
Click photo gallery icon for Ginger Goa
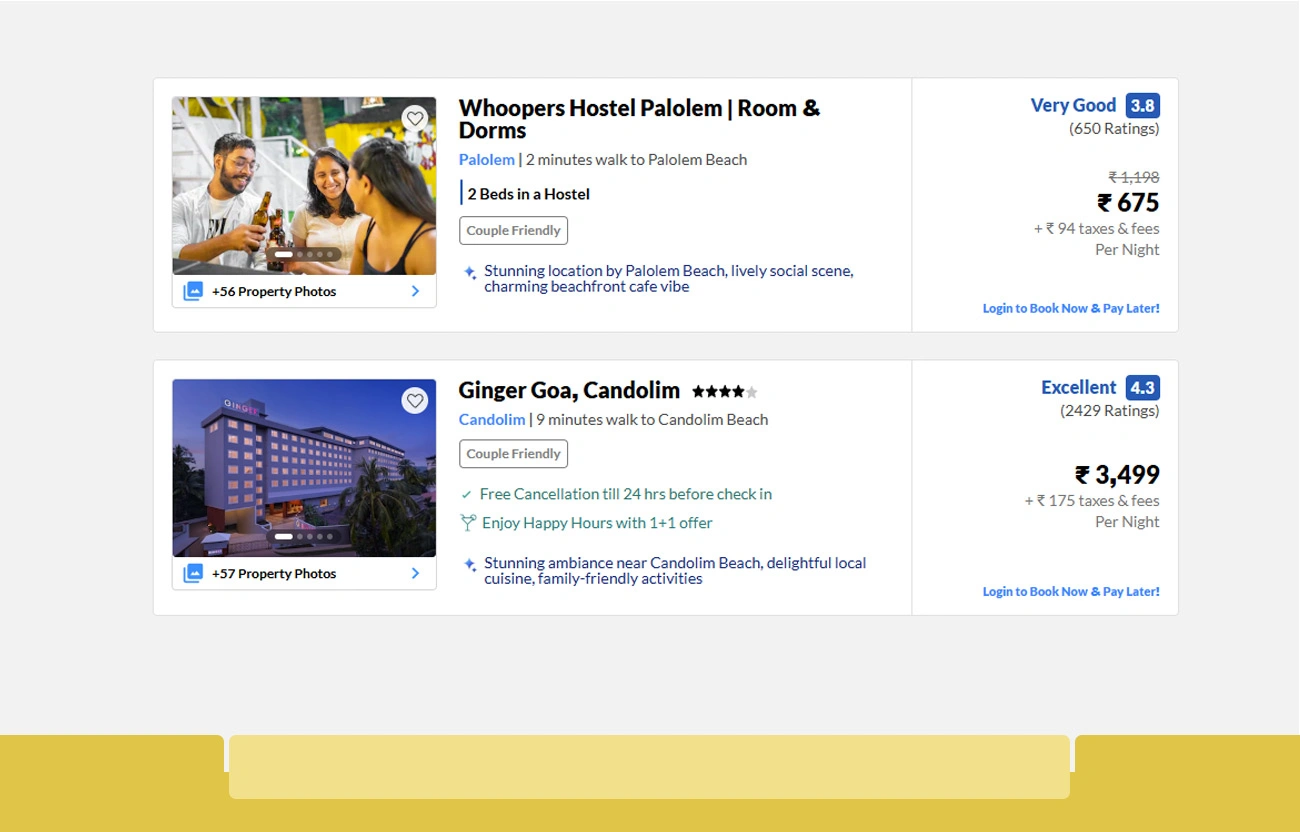point(193,573)
